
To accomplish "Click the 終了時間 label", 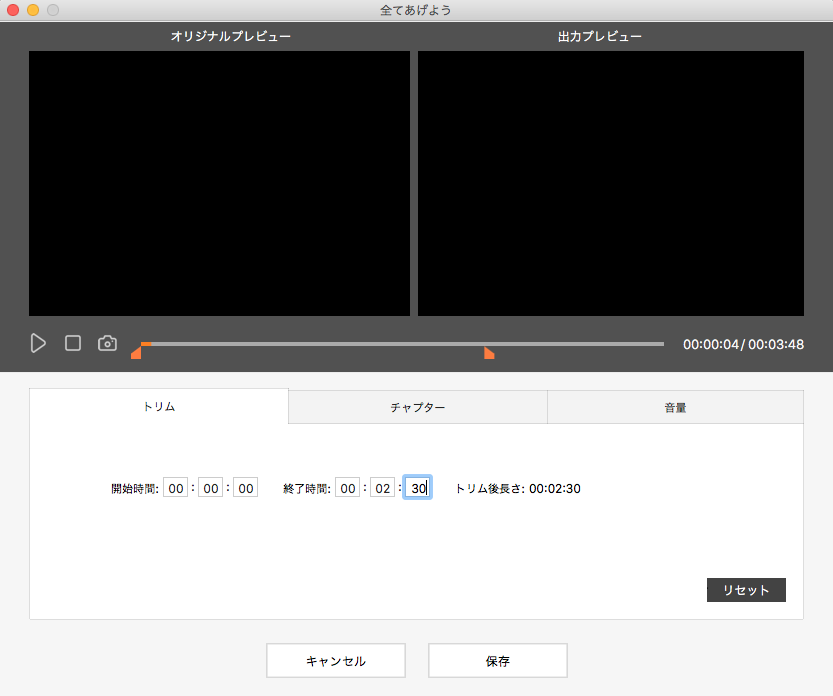I will 307,488.
